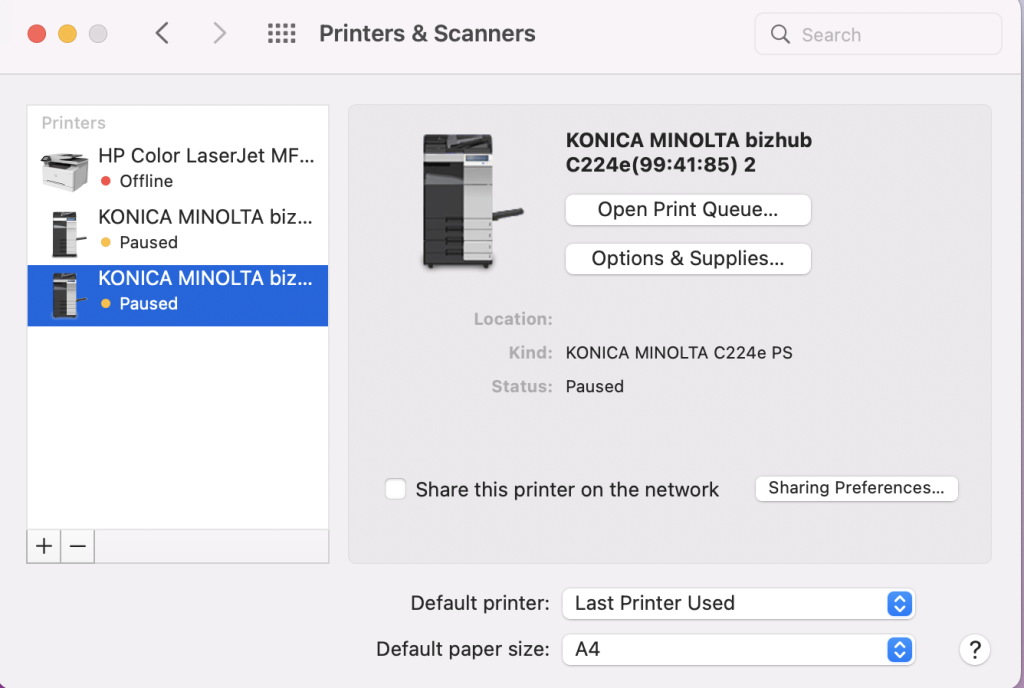Minimize the window with the yellow button
1024x688 pixels.
click(67, 33)
